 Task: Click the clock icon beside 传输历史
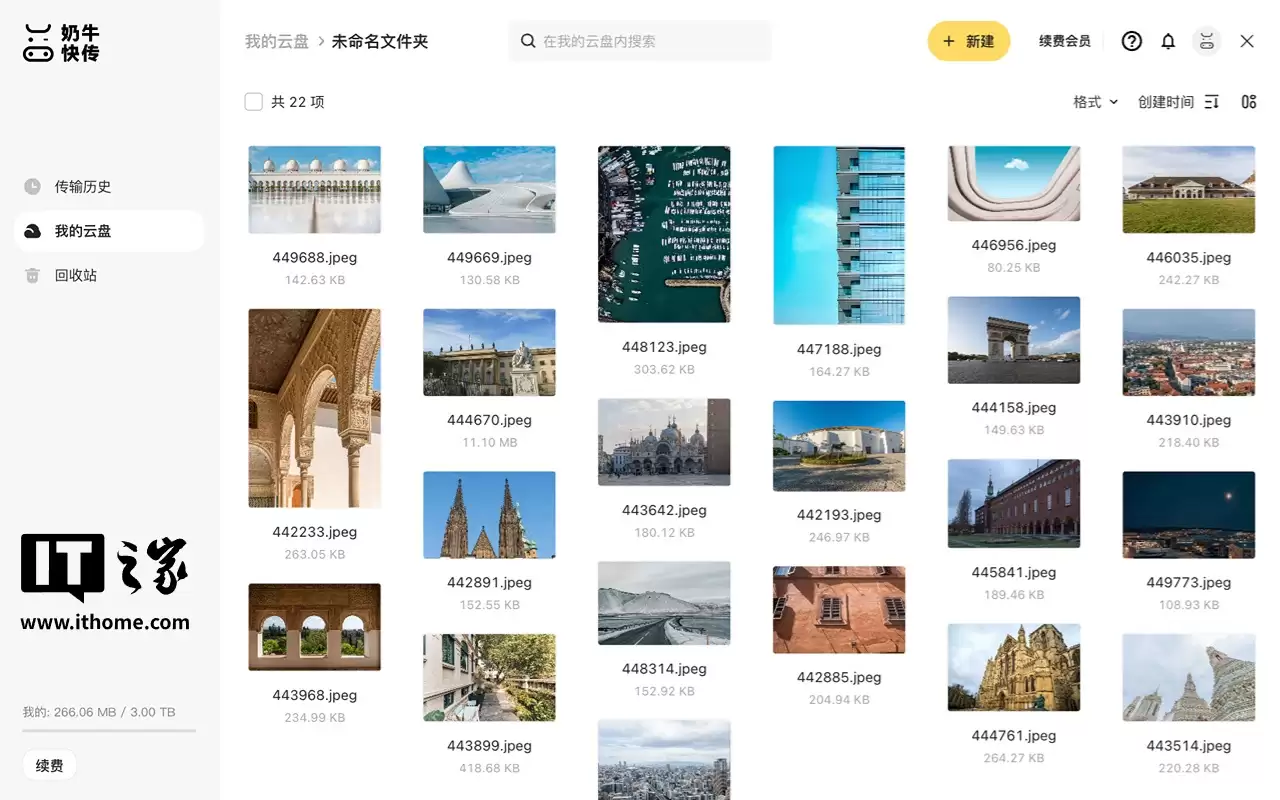[x=33, y=187]
